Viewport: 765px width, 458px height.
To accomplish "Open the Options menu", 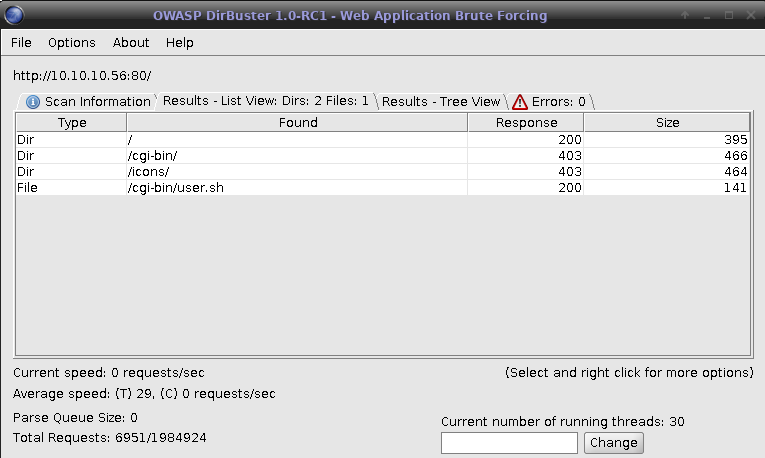I will tap(71, 43).
